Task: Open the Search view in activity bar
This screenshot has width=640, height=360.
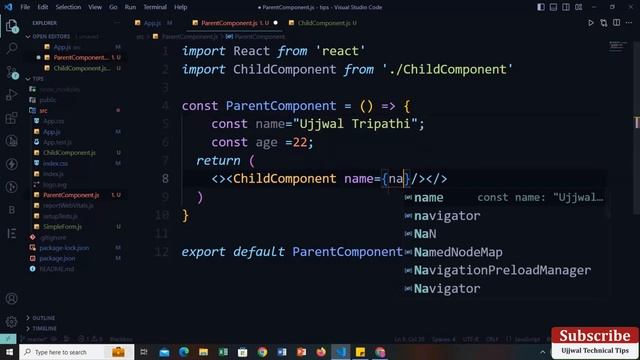Action: pyautogui.click(x=11, y=48)
